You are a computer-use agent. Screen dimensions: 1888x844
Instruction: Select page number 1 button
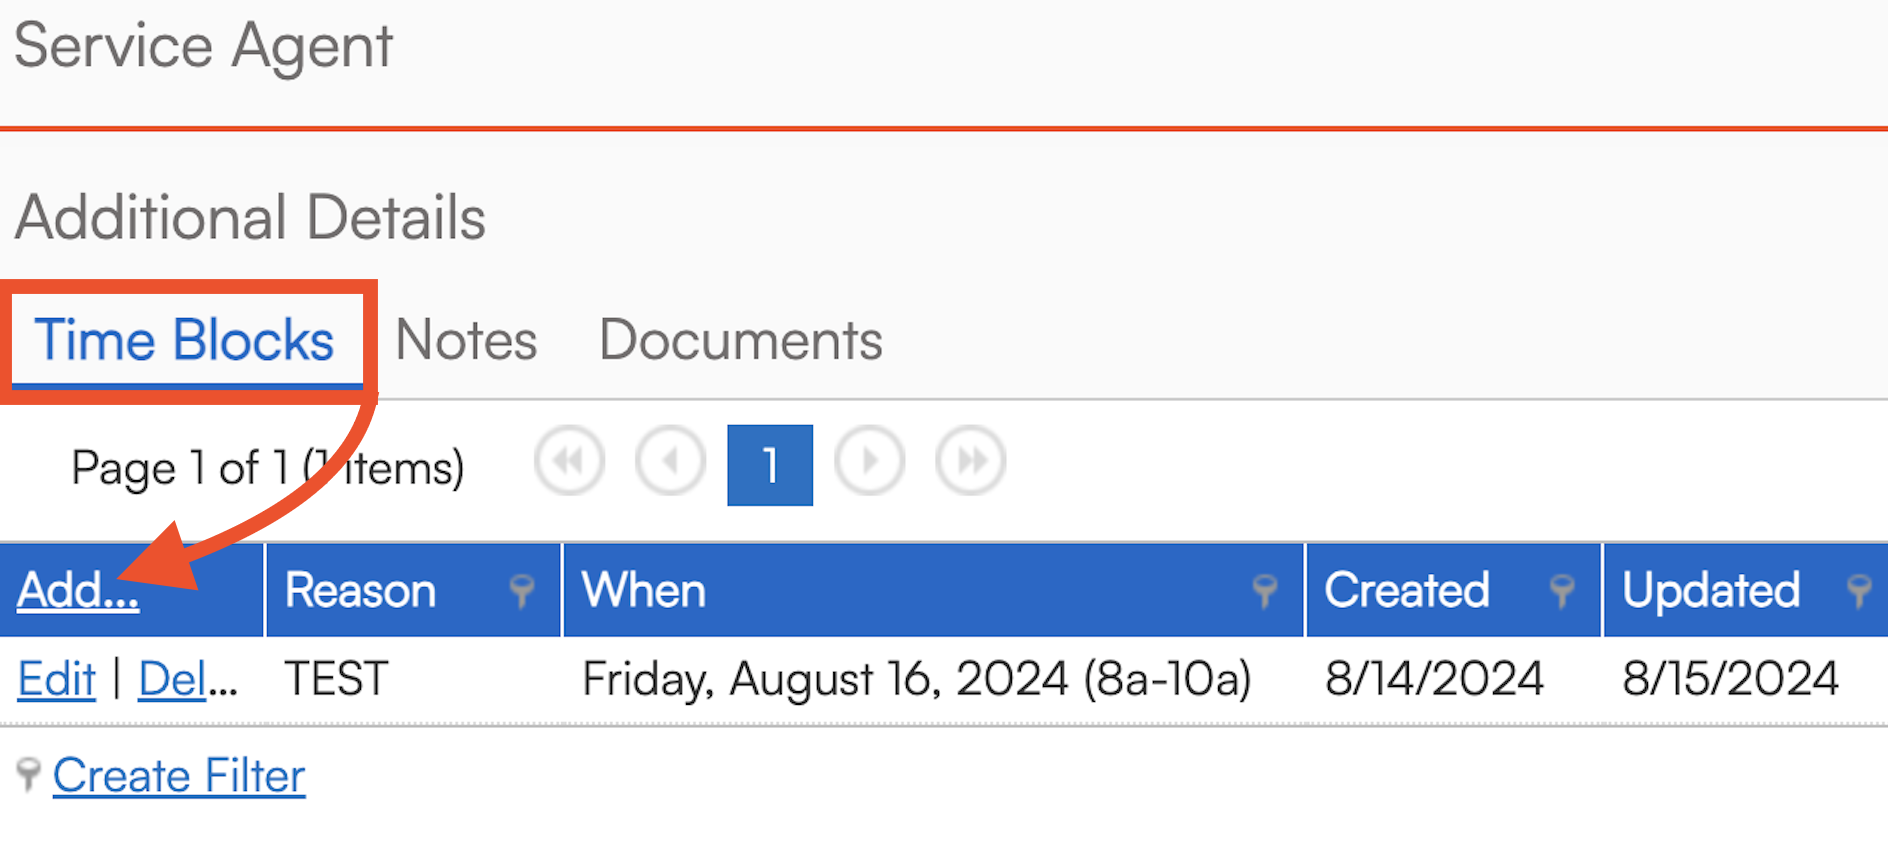(x=769, y=465)
